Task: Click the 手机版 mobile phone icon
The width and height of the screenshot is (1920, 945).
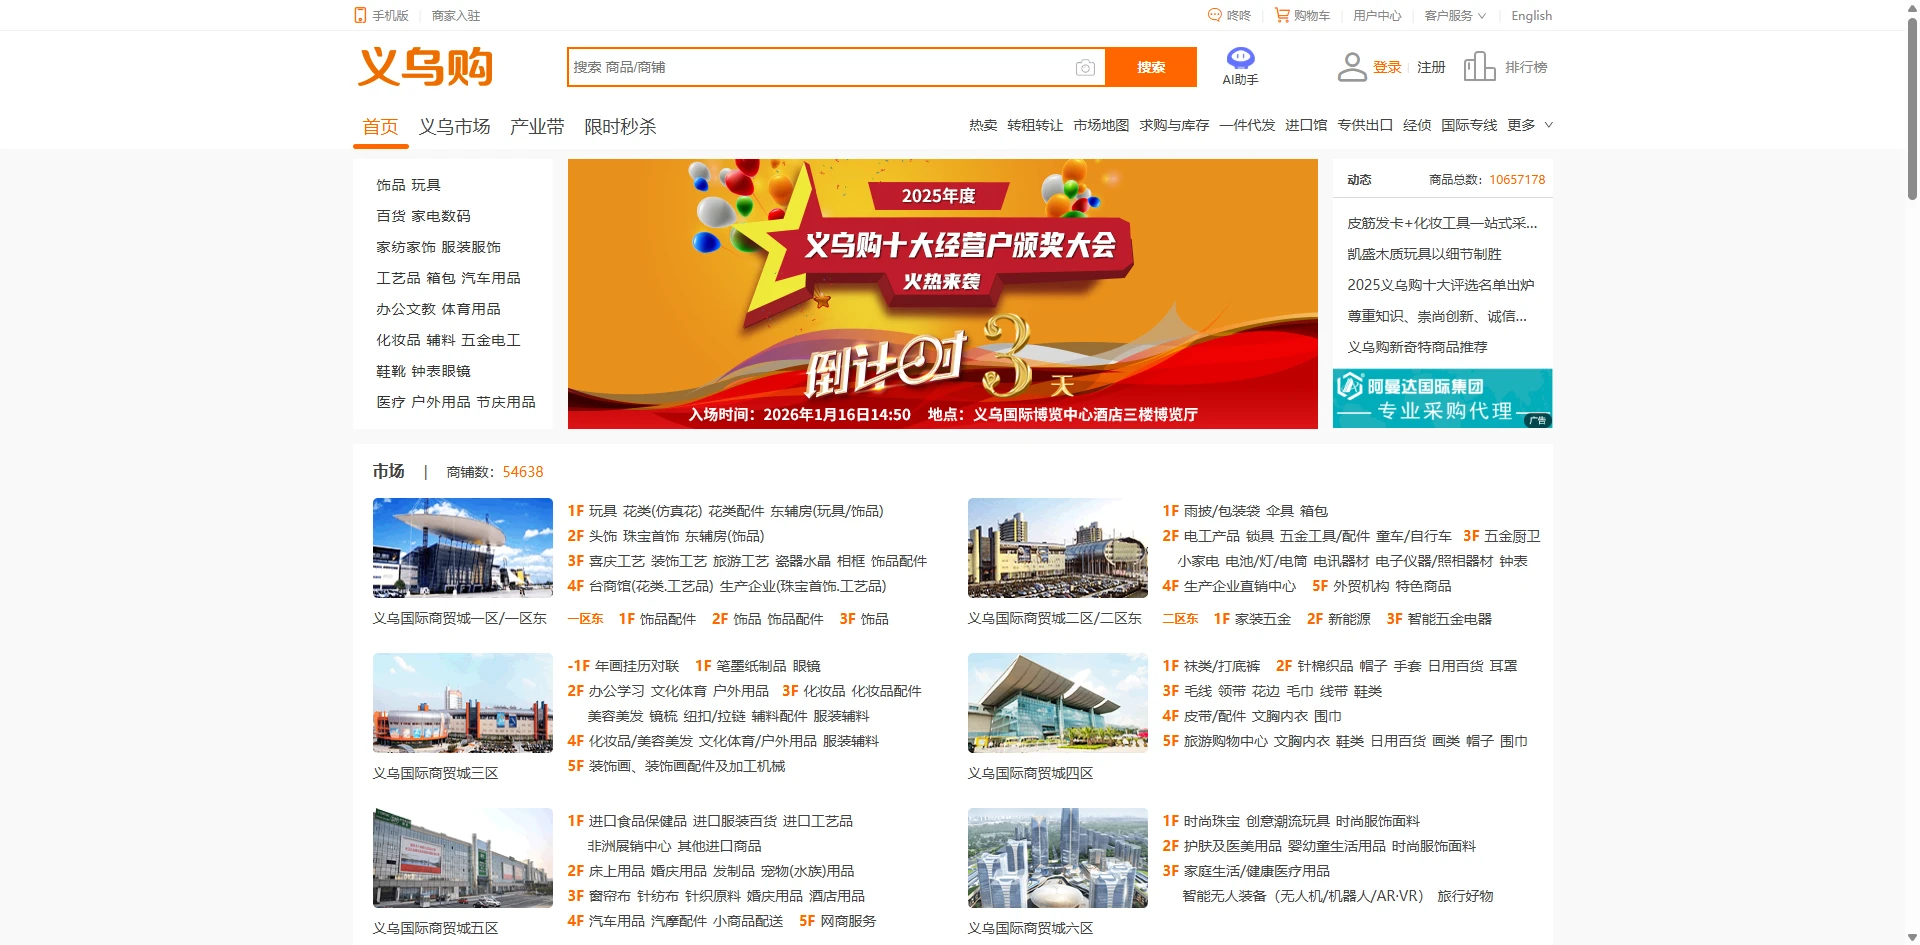Action: point(360,15)
